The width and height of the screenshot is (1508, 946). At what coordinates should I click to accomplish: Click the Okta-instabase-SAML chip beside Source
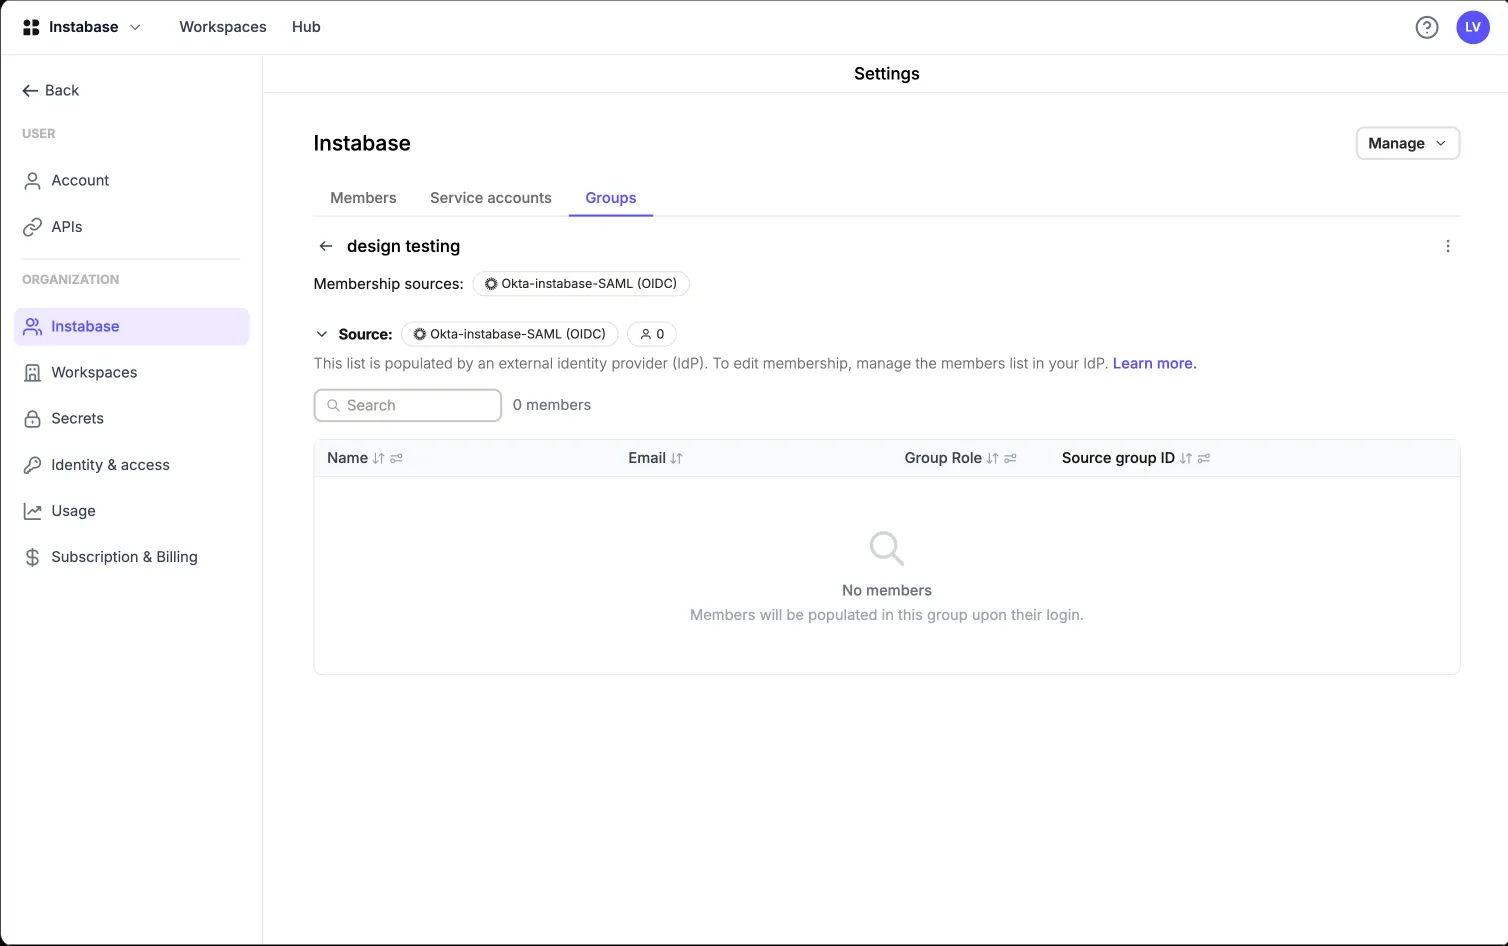point(510,334)
